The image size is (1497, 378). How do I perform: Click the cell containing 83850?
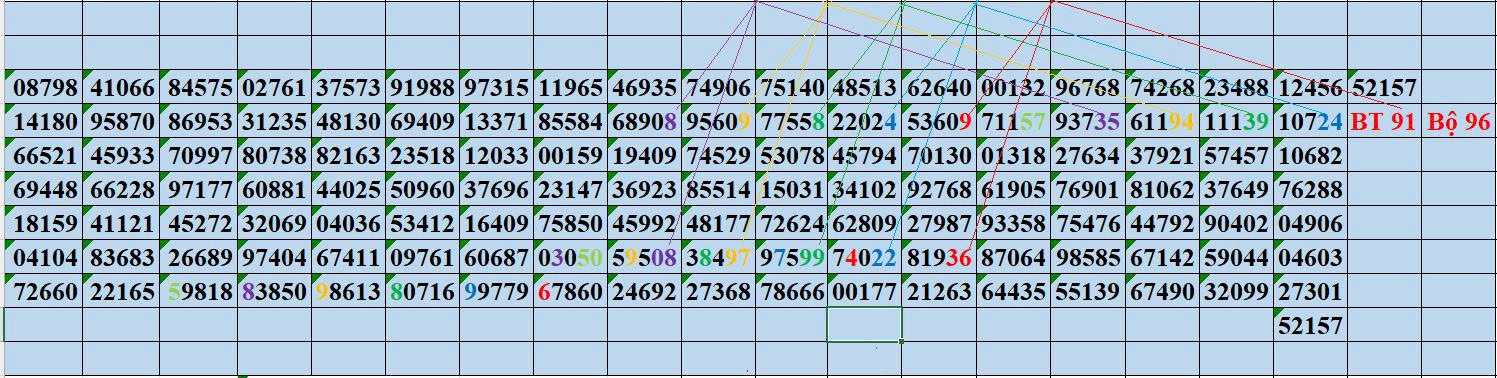coord(274,292)
